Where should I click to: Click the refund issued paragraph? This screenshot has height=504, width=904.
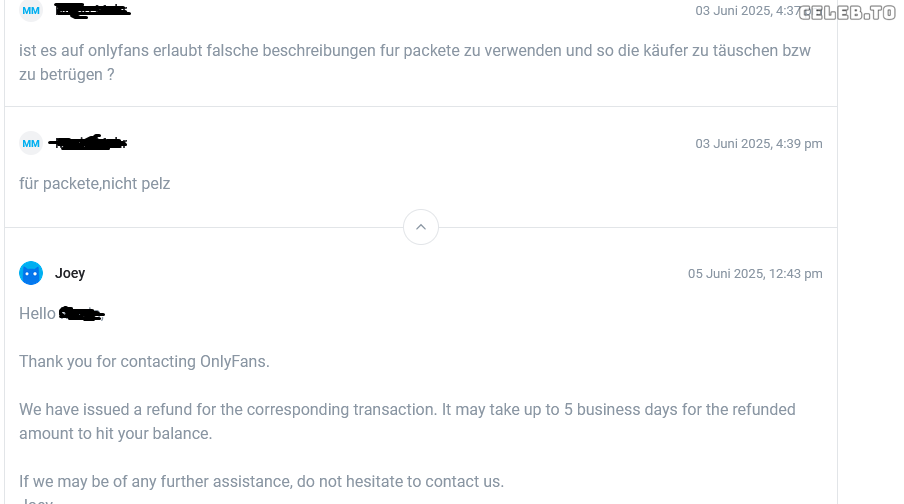(x=300, y=410)
